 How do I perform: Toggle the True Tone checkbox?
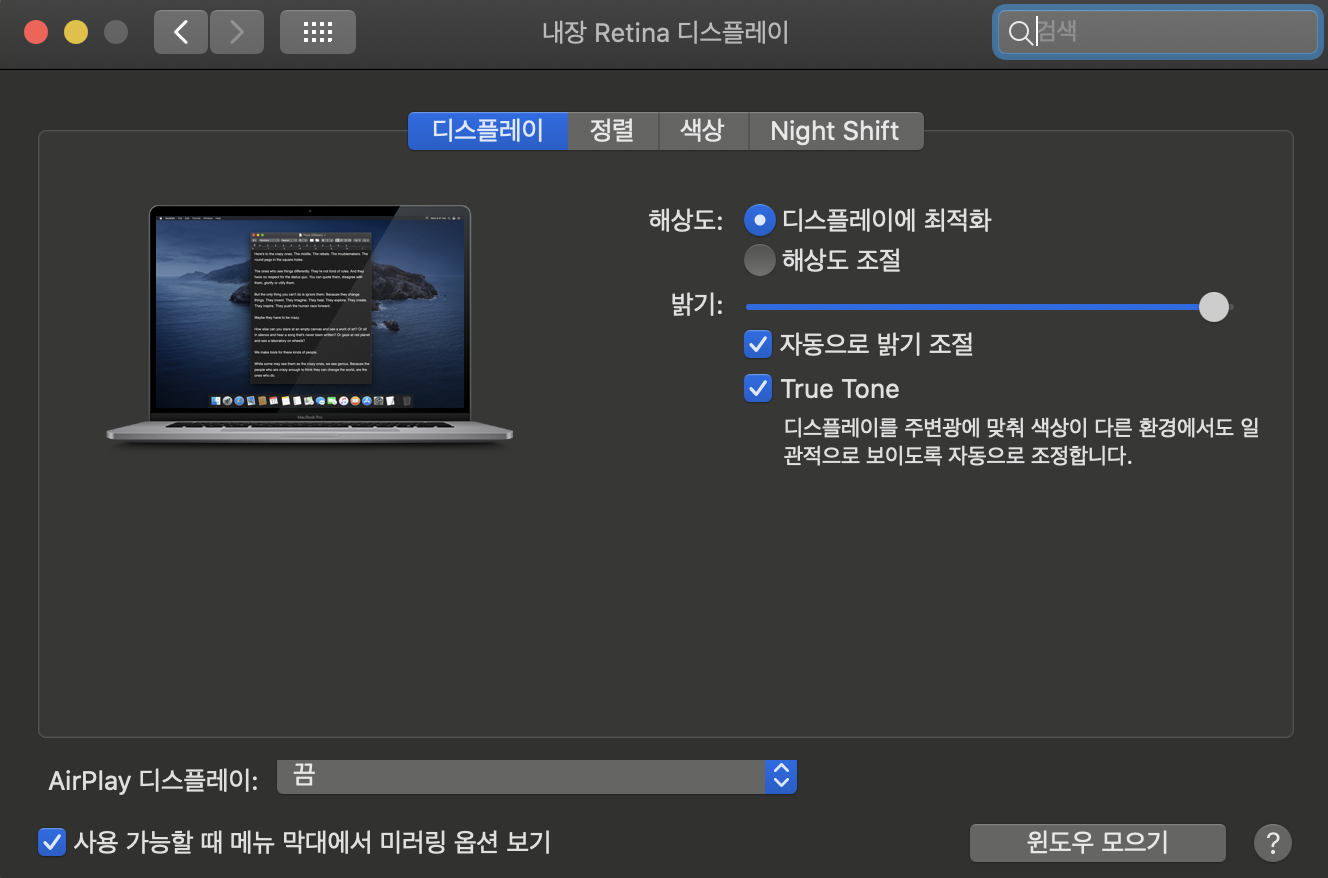758,388
